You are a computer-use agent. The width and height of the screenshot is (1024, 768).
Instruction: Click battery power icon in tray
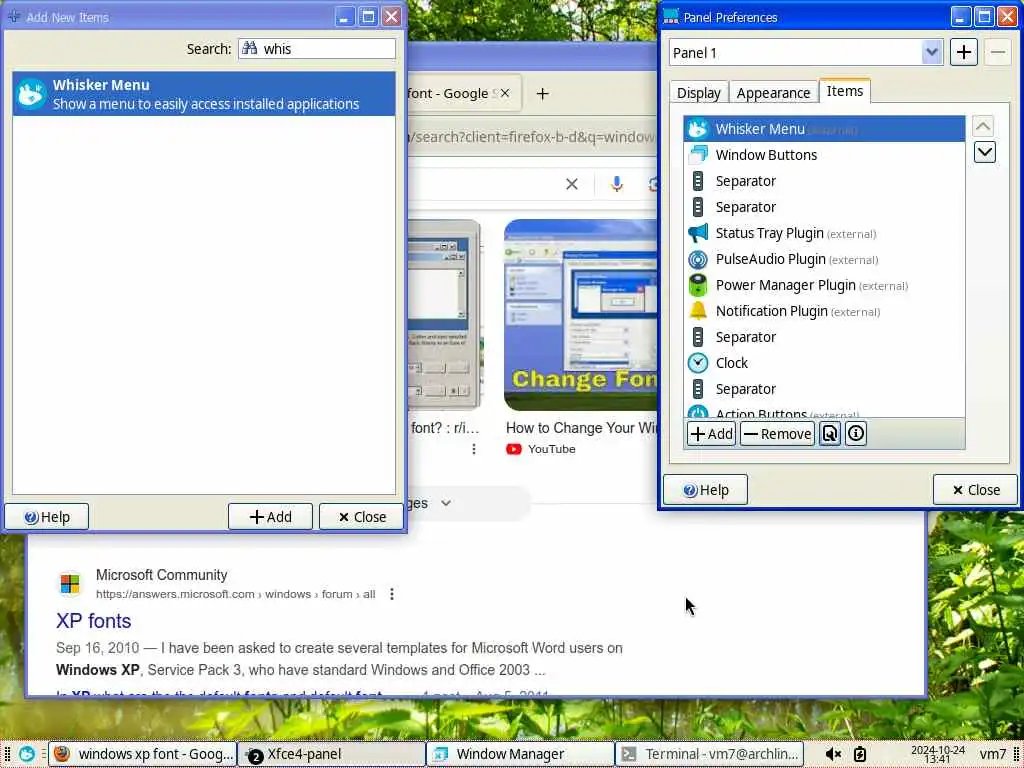click(860, 754)
